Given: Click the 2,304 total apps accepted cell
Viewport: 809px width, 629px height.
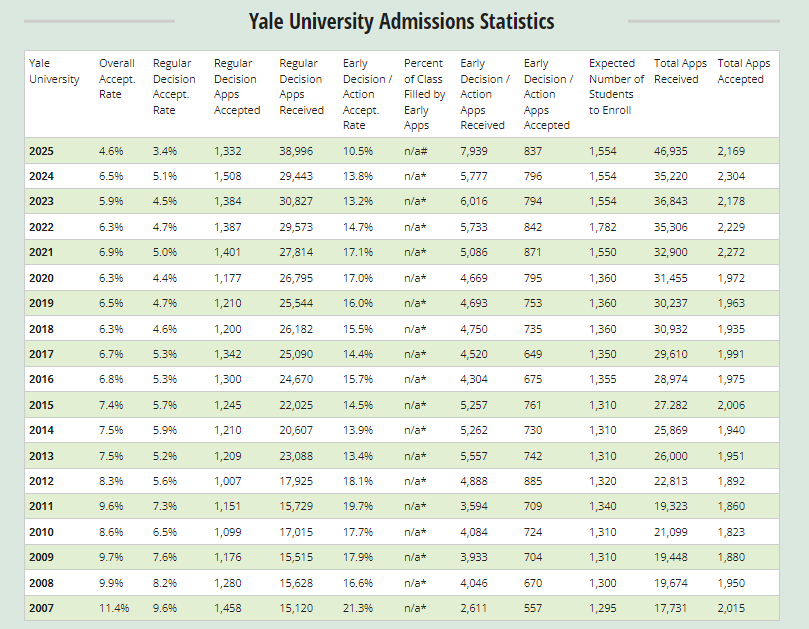Looking at the screenshot, I should [738, 176].
